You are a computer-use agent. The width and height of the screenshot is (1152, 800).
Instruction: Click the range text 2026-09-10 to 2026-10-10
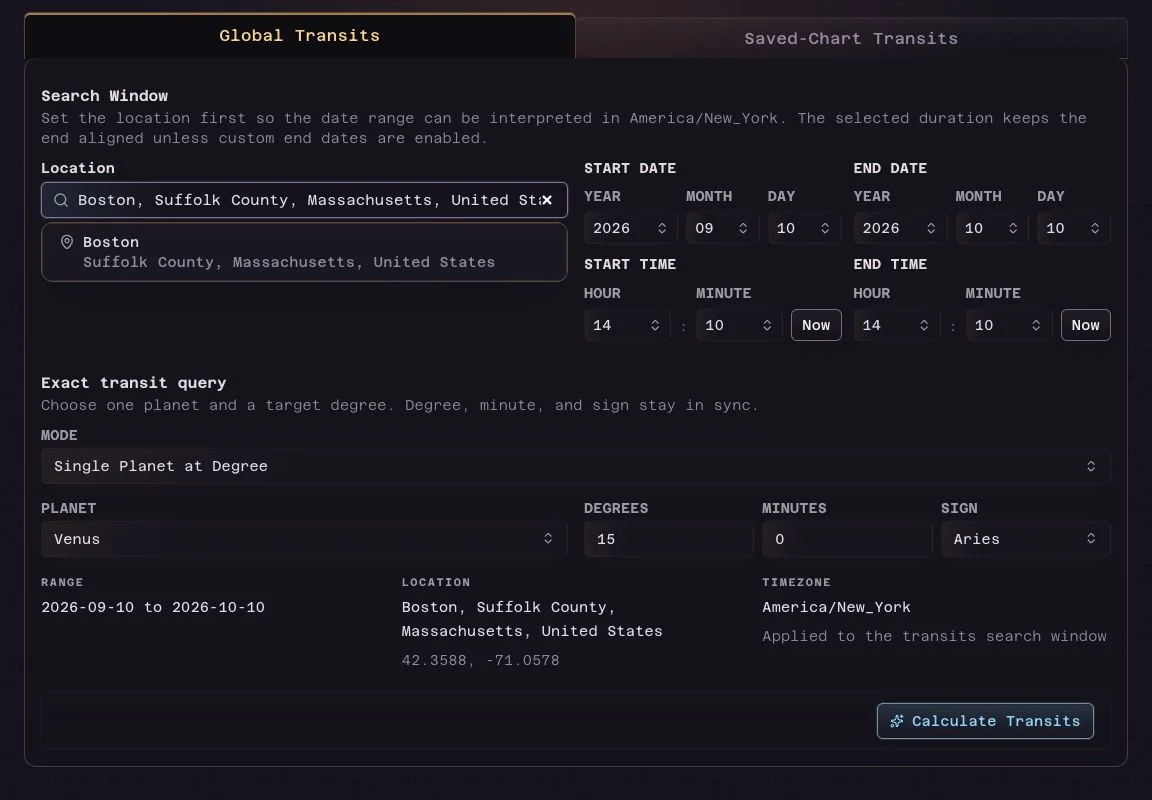point(153,608)
